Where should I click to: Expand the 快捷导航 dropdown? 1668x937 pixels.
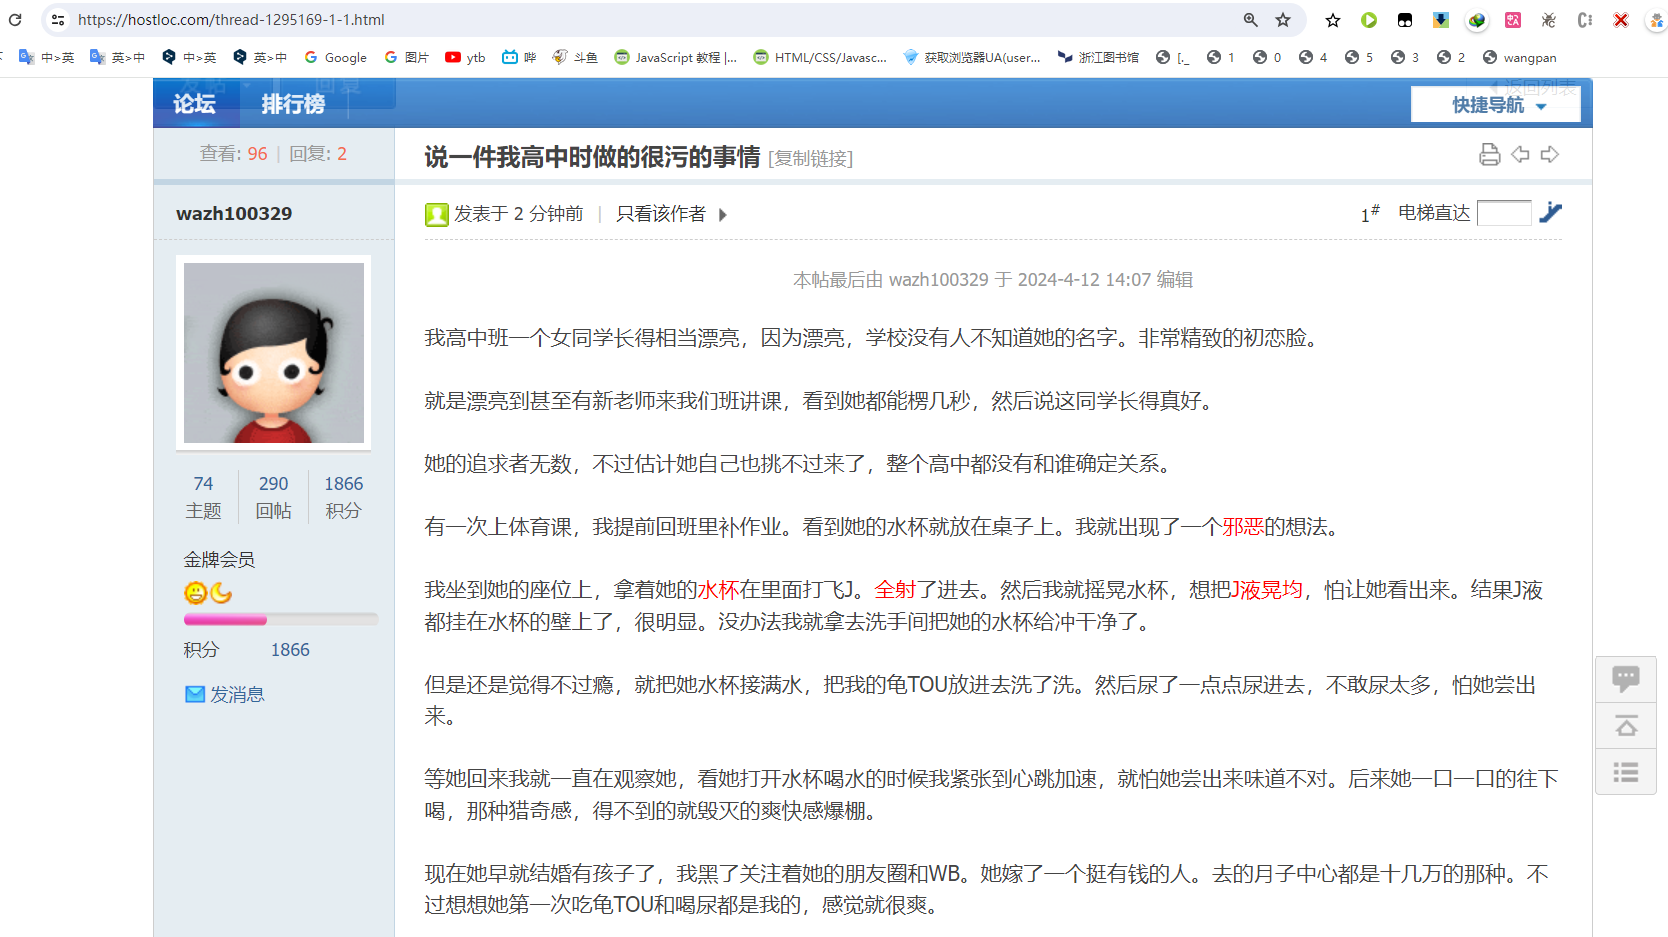pyautogui.click(x=1497, y=105)
